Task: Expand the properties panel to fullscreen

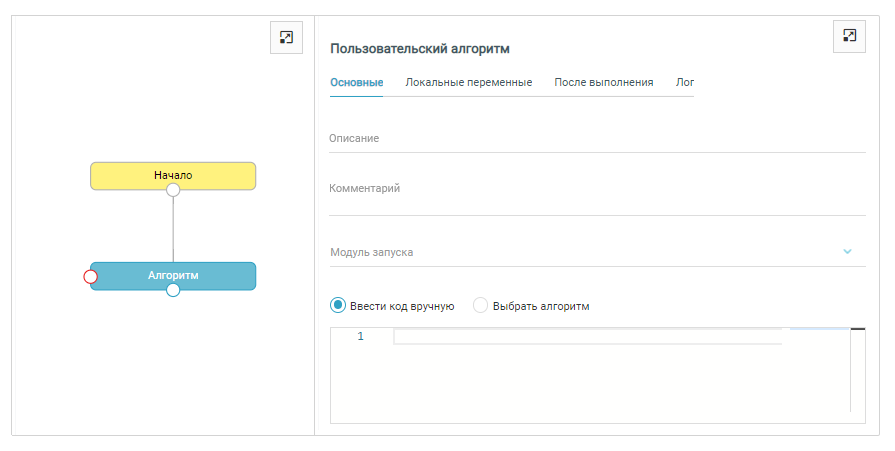Action: click(x=849, y=36)
